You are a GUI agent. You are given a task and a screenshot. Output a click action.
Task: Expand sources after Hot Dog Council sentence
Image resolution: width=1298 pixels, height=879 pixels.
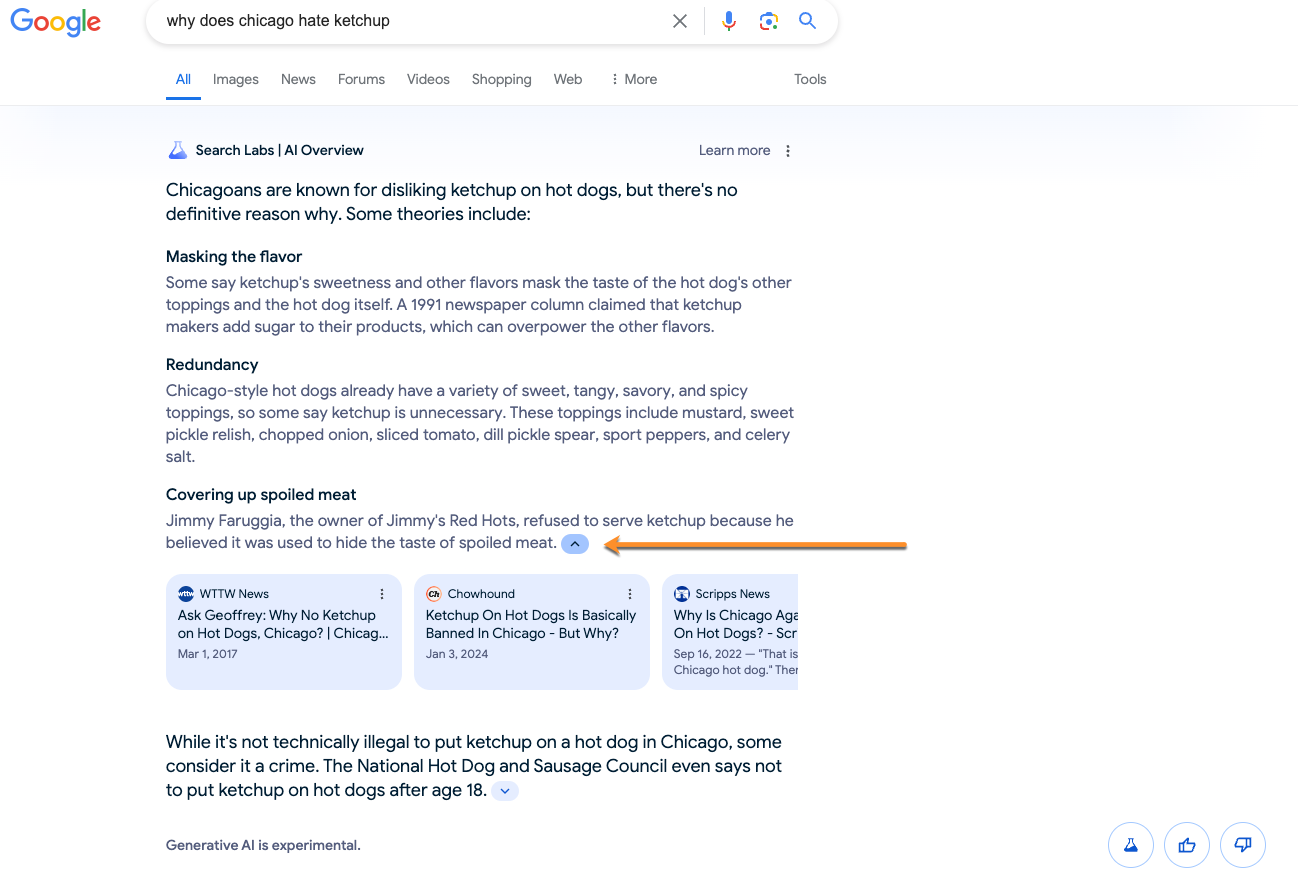(505, 791)
